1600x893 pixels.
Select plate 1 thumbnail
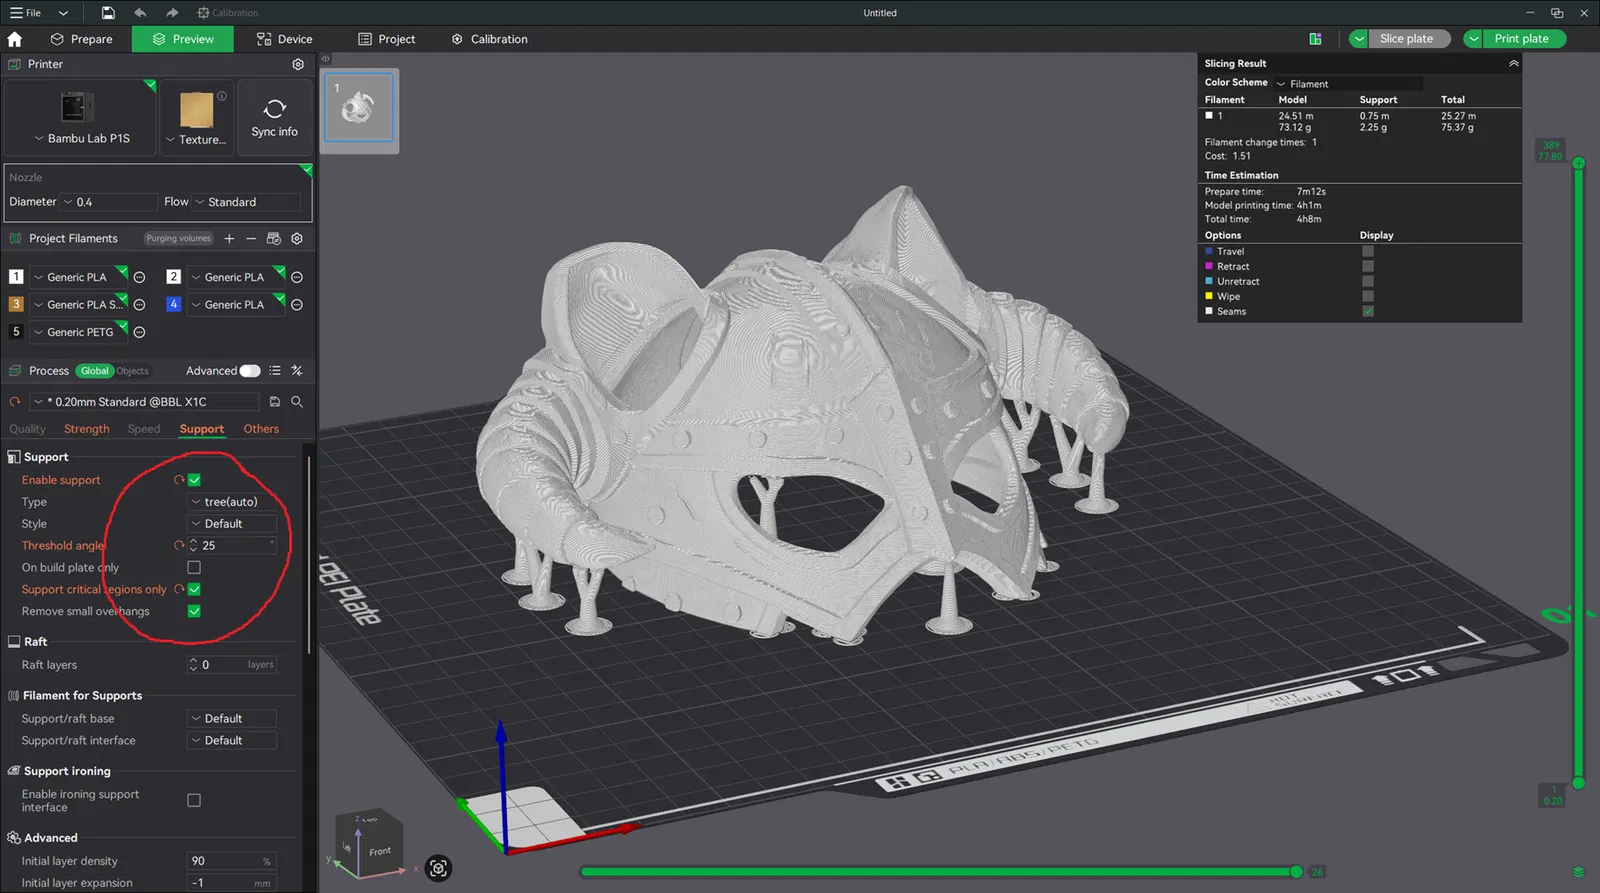[359, 108]
